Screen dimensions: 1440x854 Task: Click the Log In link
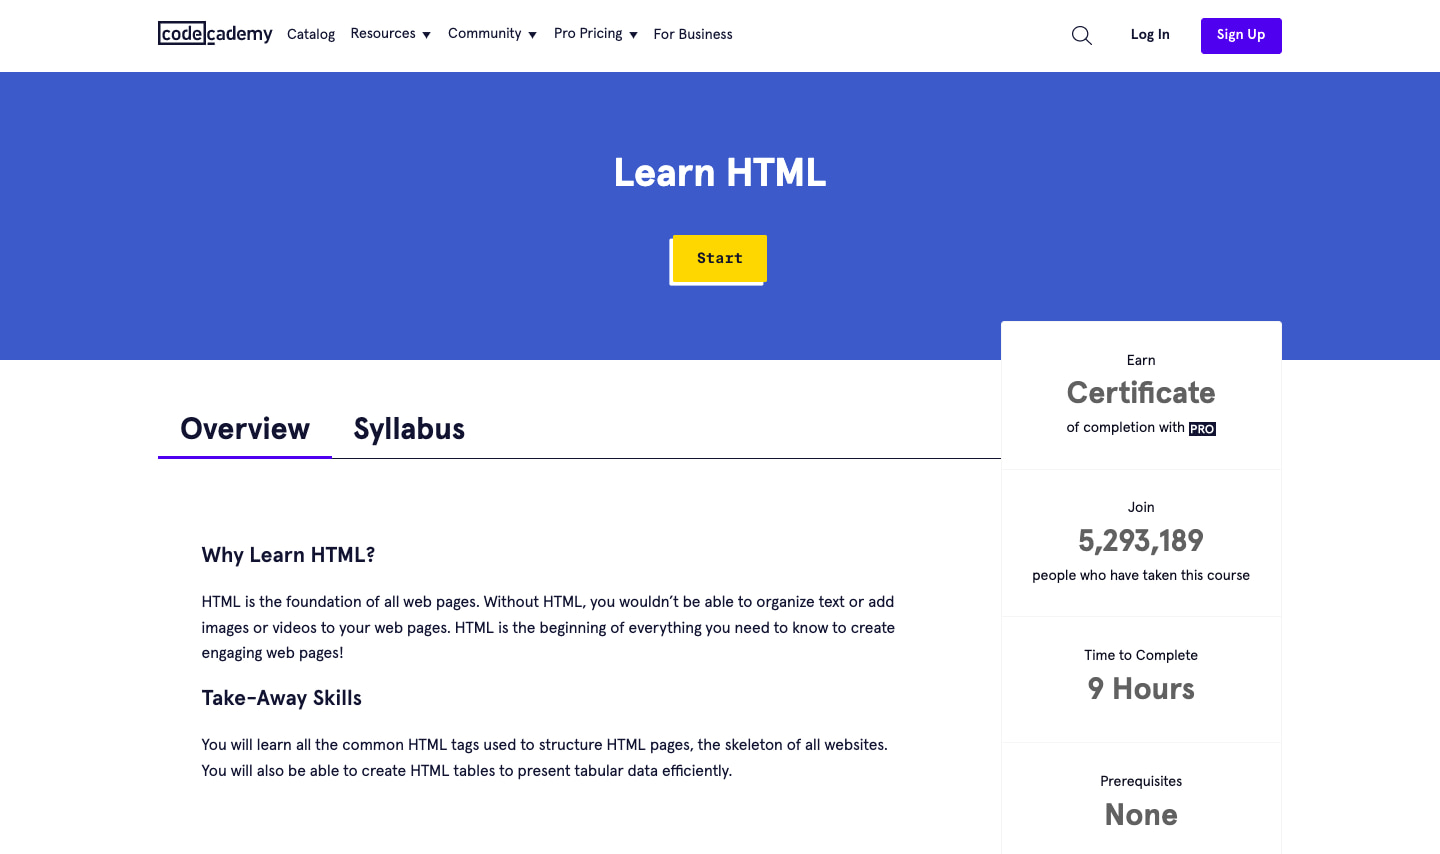(x=1150, y=35)
